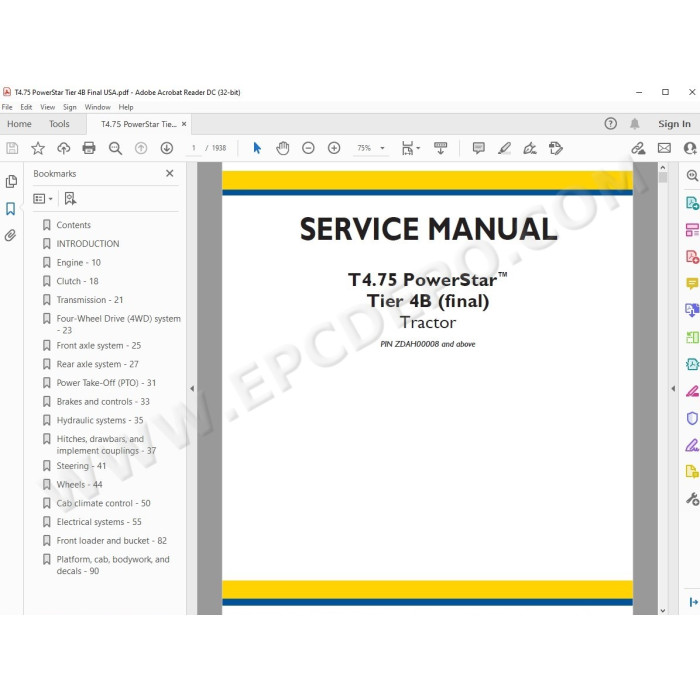Viewport: 700px width, 700px height.
Task: Open the Hydraulic systems - 35 bookmark
Action: coord(100,420)
